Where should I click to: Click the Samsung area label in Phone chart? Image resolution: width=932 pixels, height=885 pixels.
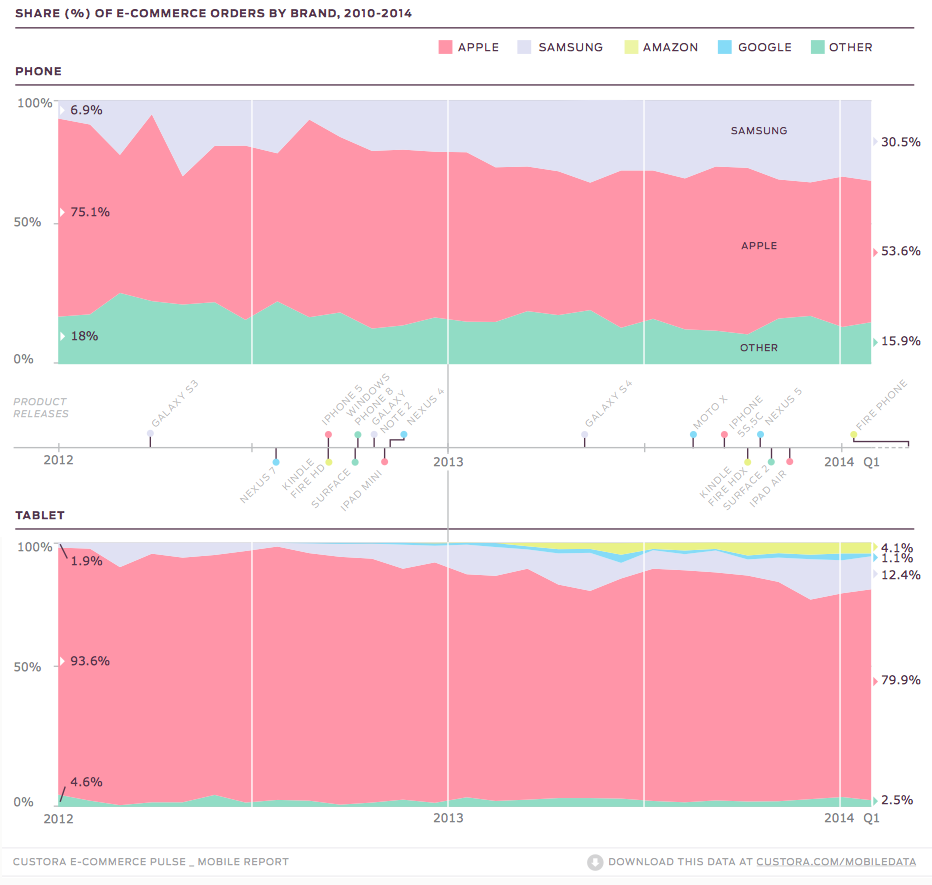[x=759, y=130]
